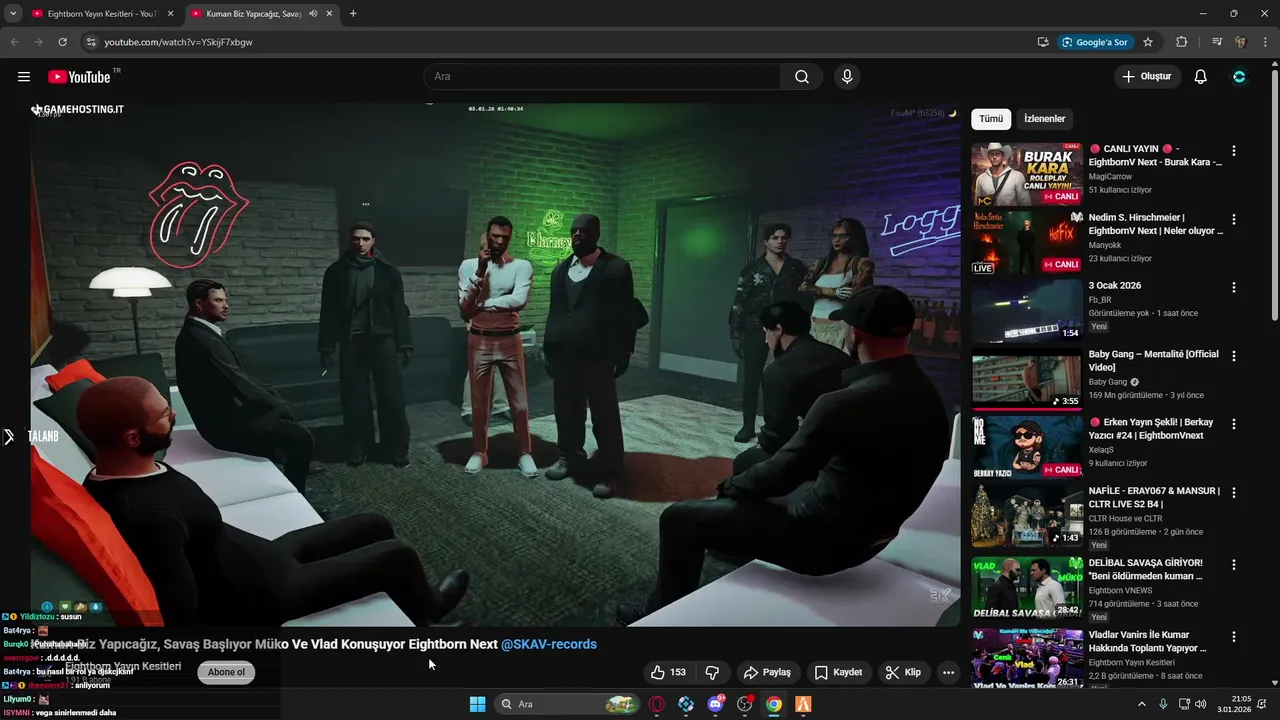
Task: Select the Kuman Biz Yapıcağız tab
Action: click(x=253, y=13)
